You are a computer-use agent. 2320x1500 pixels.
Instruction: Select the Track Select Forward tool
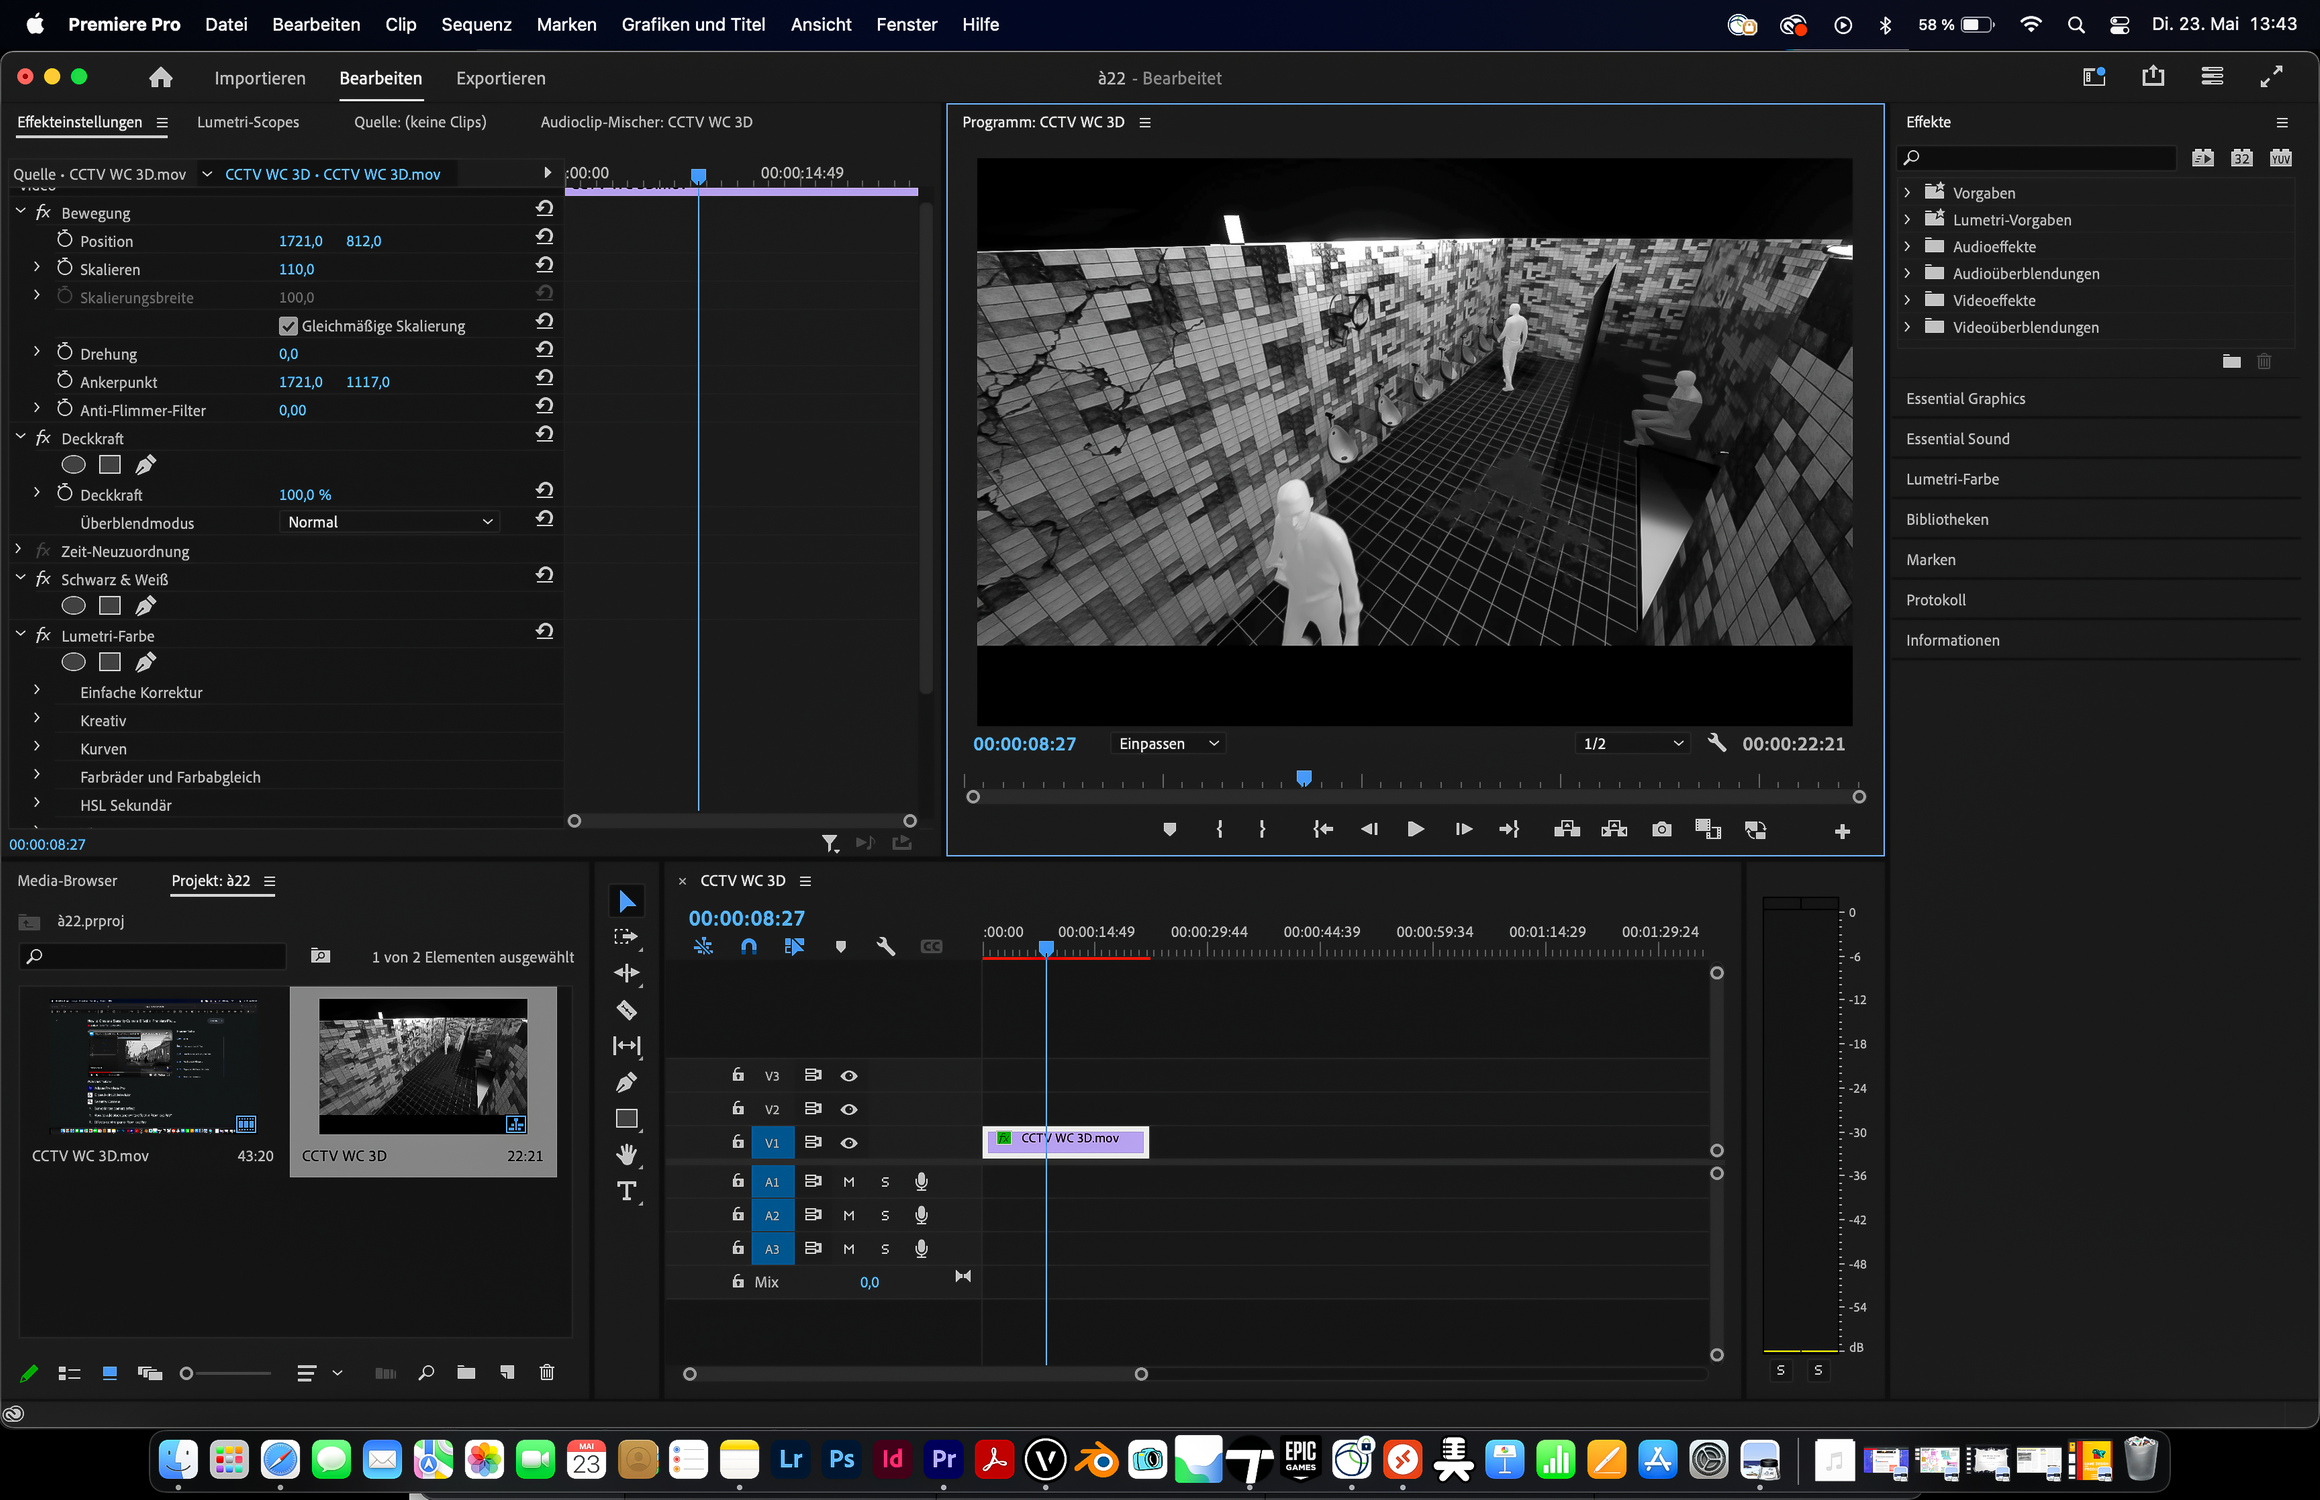pos(627,937)
